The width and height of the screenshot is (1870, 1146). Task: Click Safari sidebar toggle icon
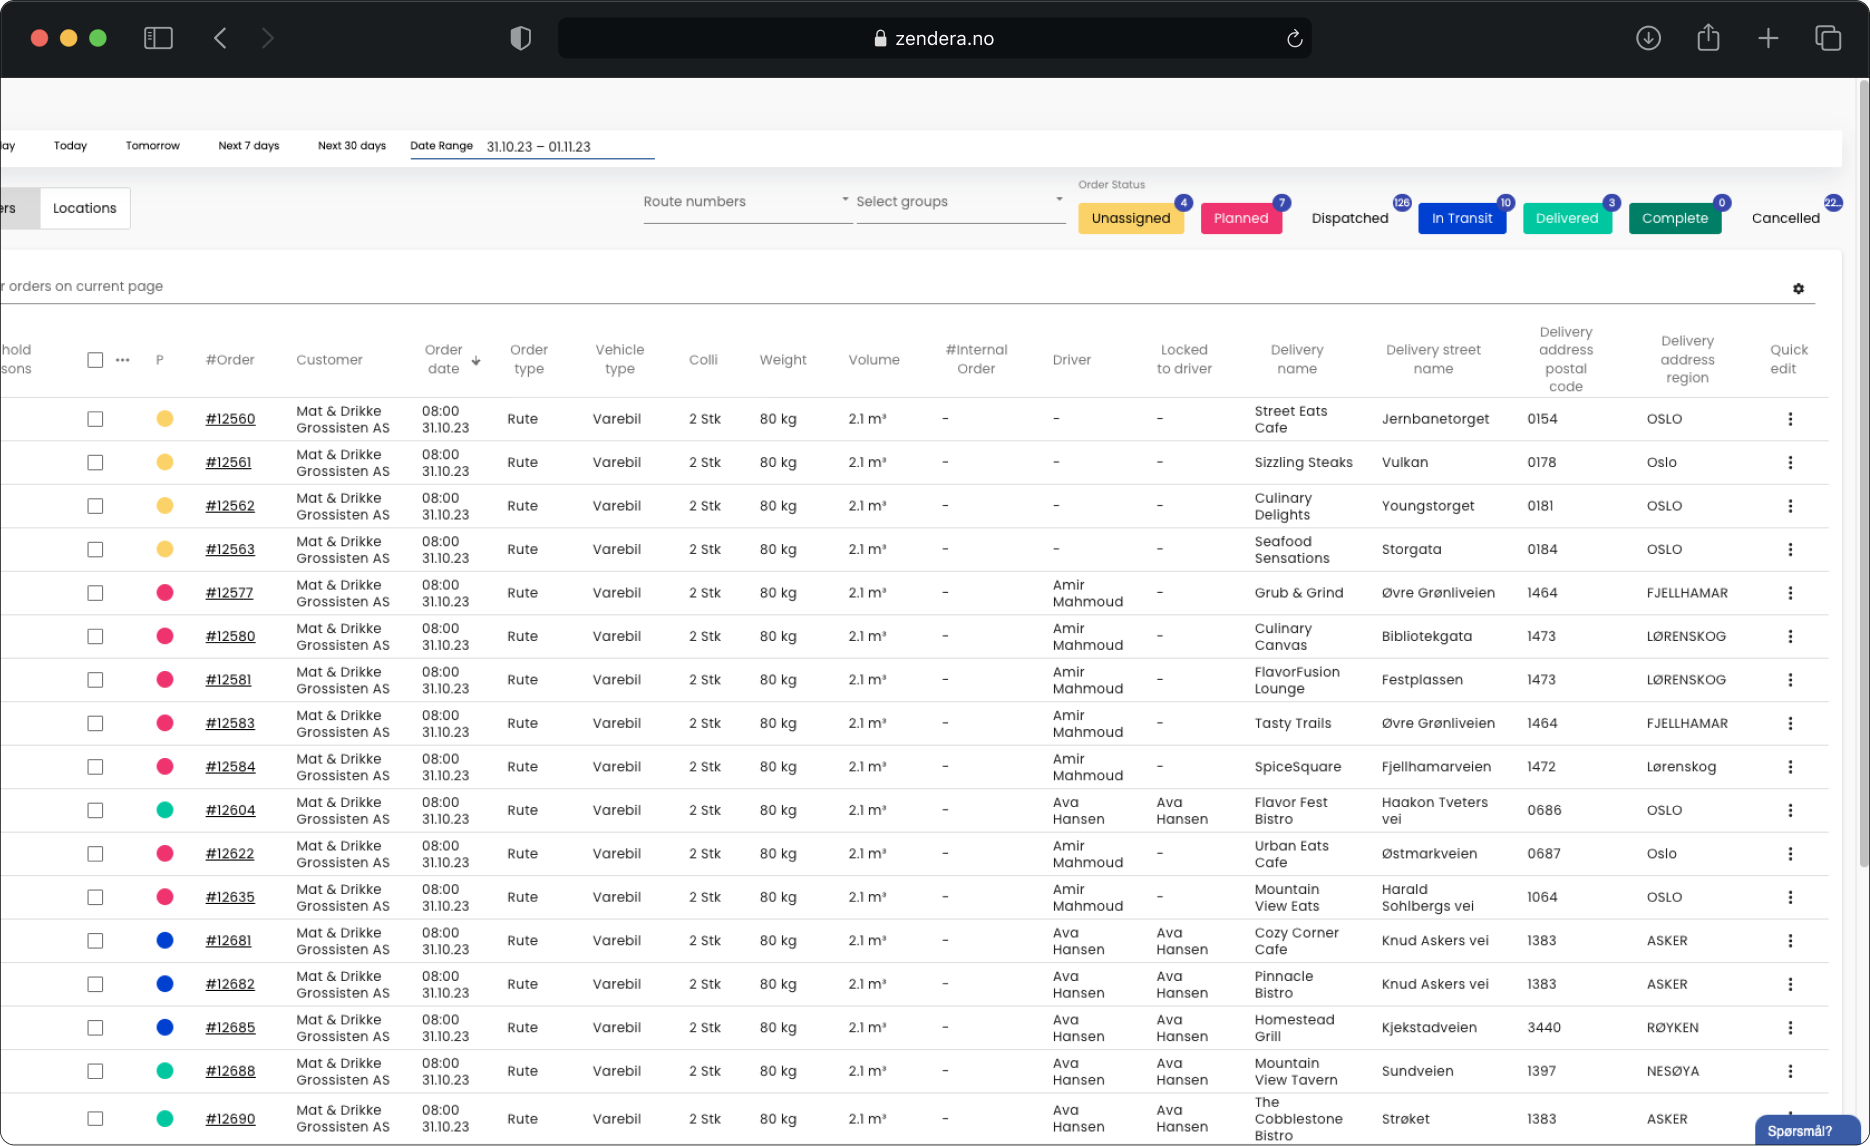pyautogui.click(x=158, y=38)
